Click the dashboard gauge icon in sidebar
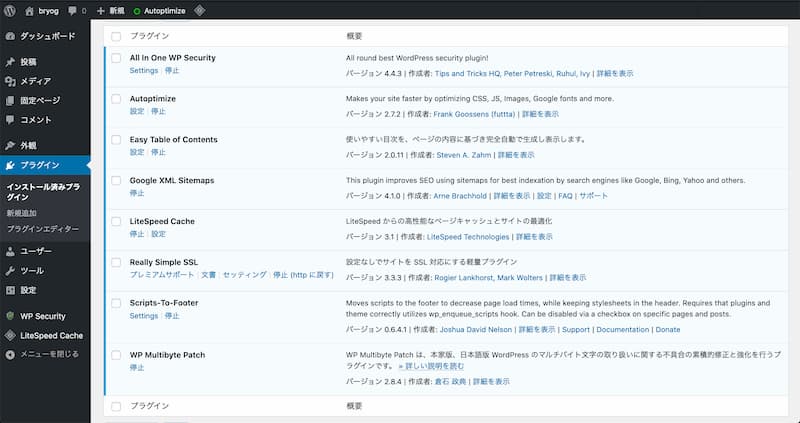The height and width of the screenshot is (423, 800). [x=10, y=36]
